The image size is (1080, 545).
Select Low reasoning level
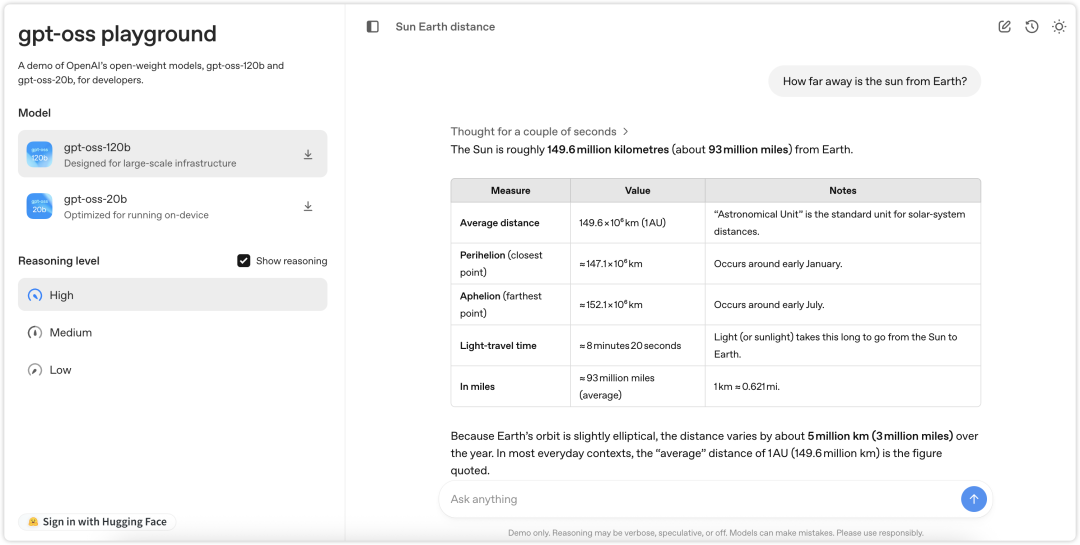(x=172, y=370)
